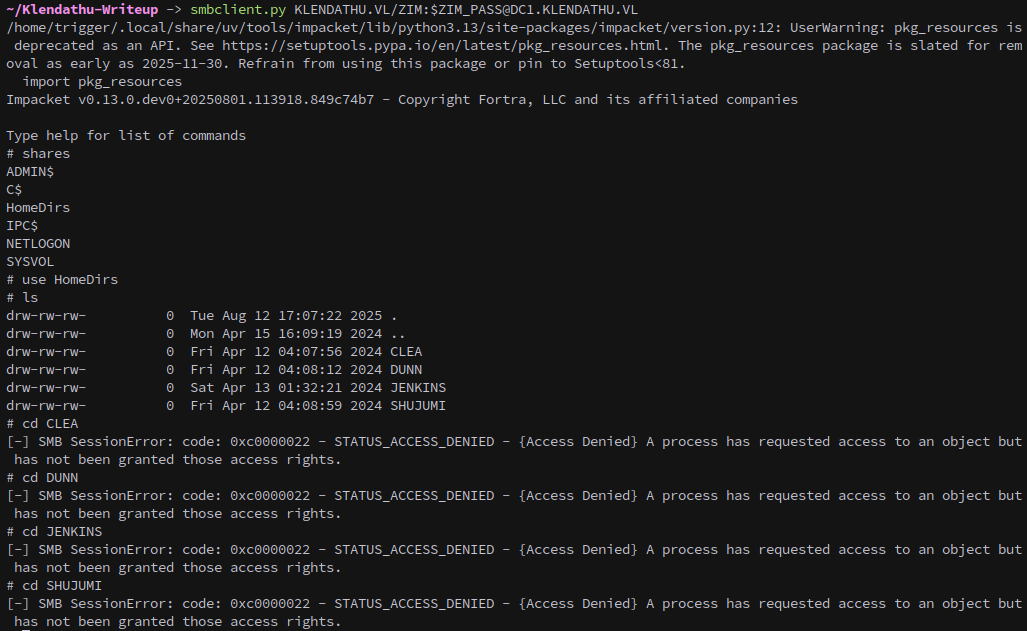Click the IPC$ share name
The image size is (1027, 631).
(x=22, y=225)
